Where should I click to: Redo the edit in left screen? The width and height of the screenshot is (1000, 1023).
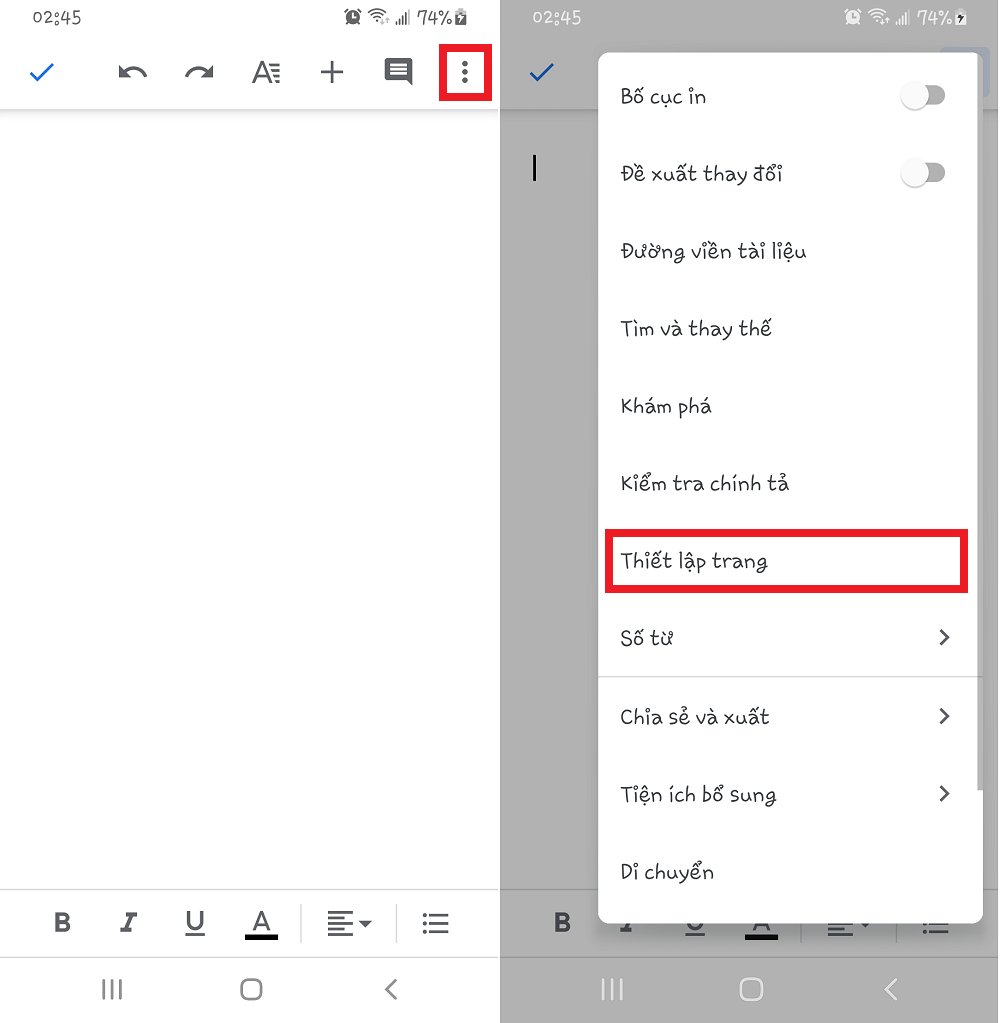tap(199, 72)
